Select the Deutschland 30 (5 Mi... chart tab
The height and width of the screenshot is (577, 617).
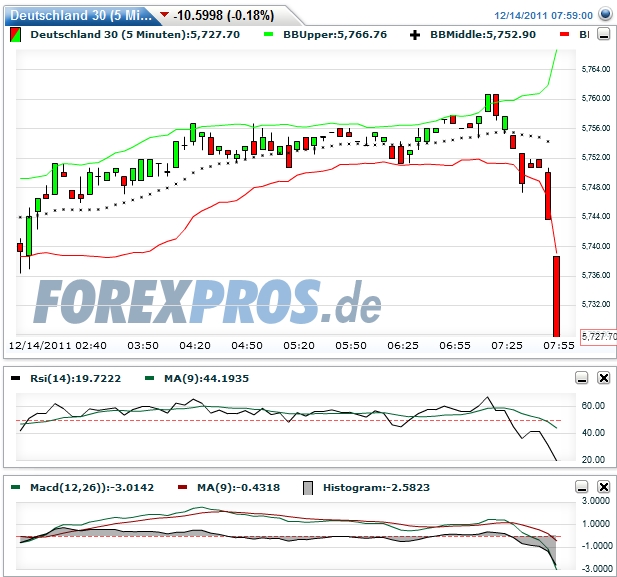point(81,15)
